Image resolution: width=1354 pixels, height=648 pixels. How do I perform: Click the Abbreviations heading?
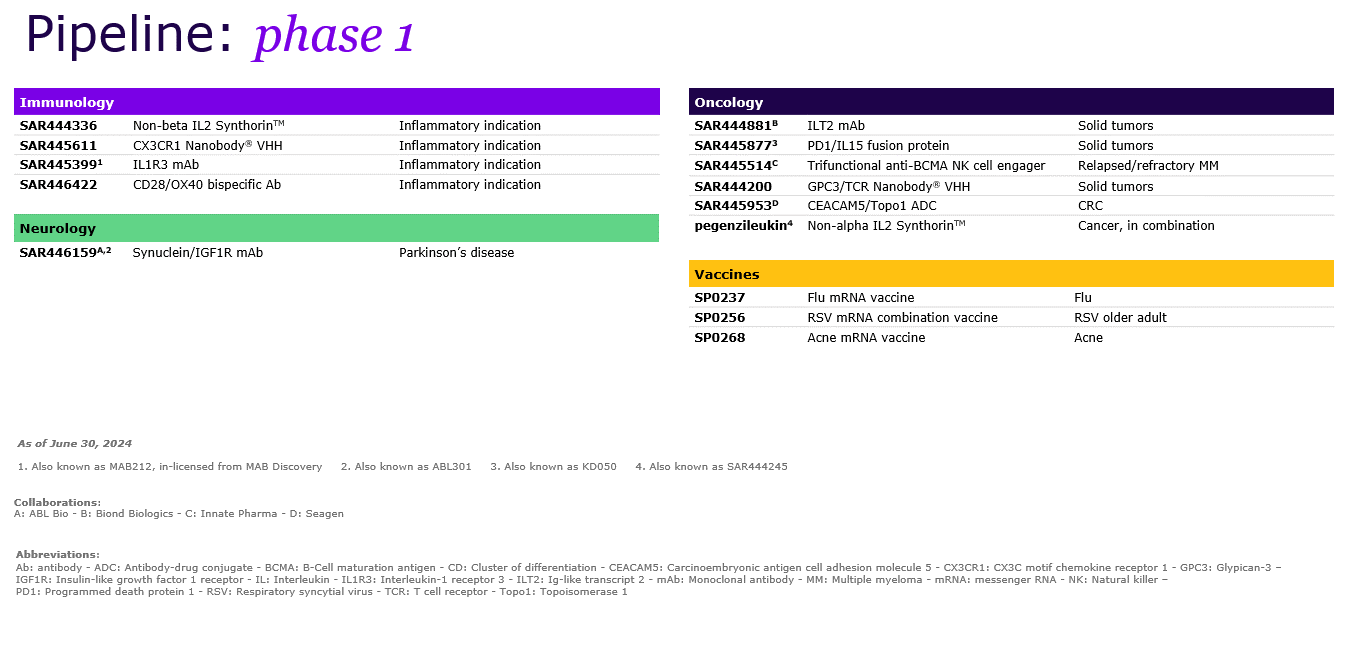(48, 554)
